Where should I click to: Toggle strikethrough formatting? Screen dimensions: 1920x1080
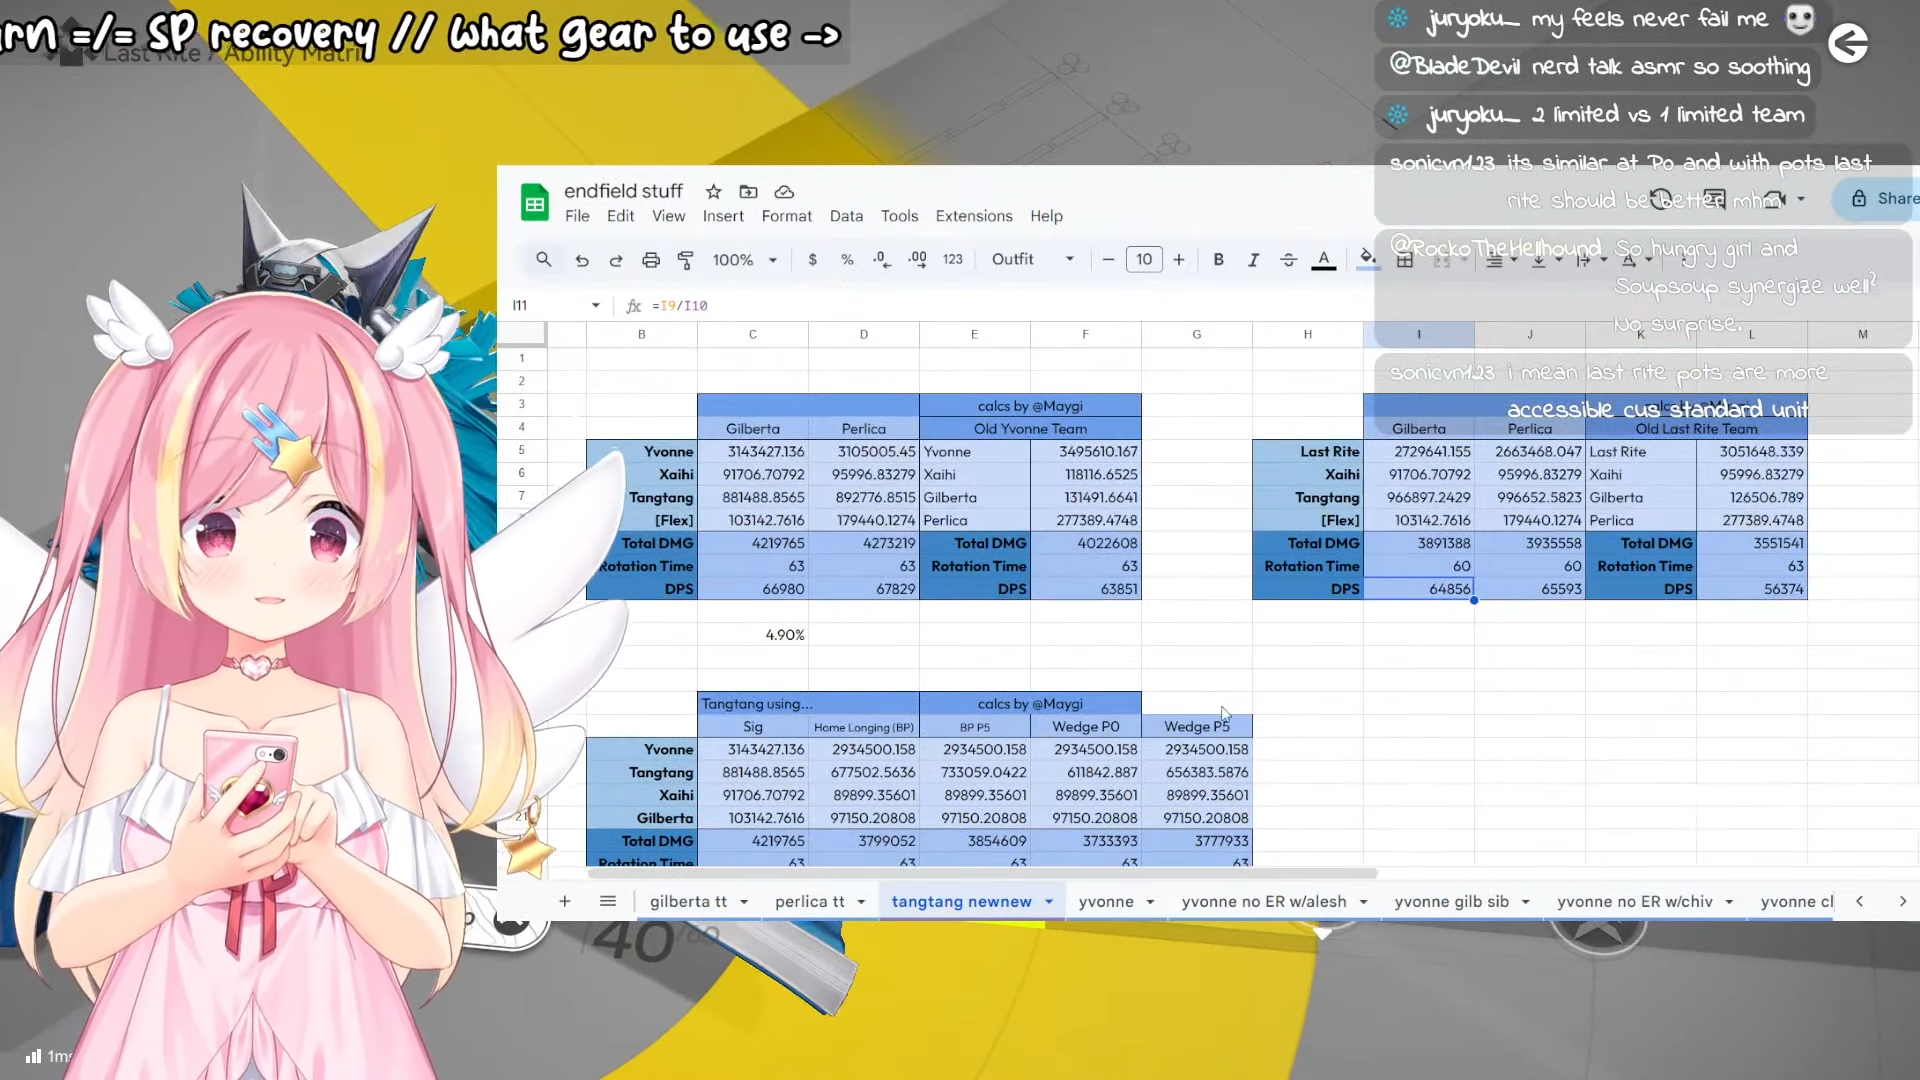point(1288,259)
